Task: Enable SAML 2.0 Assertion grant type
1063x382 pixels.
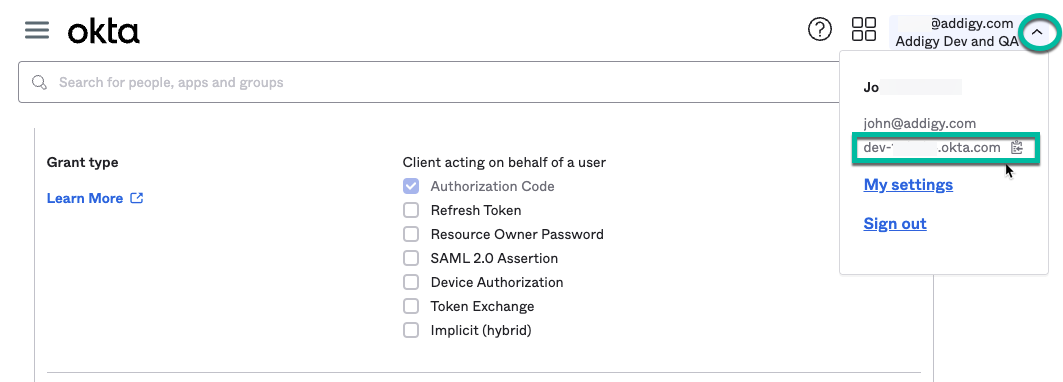Action: tap(411, 258)
